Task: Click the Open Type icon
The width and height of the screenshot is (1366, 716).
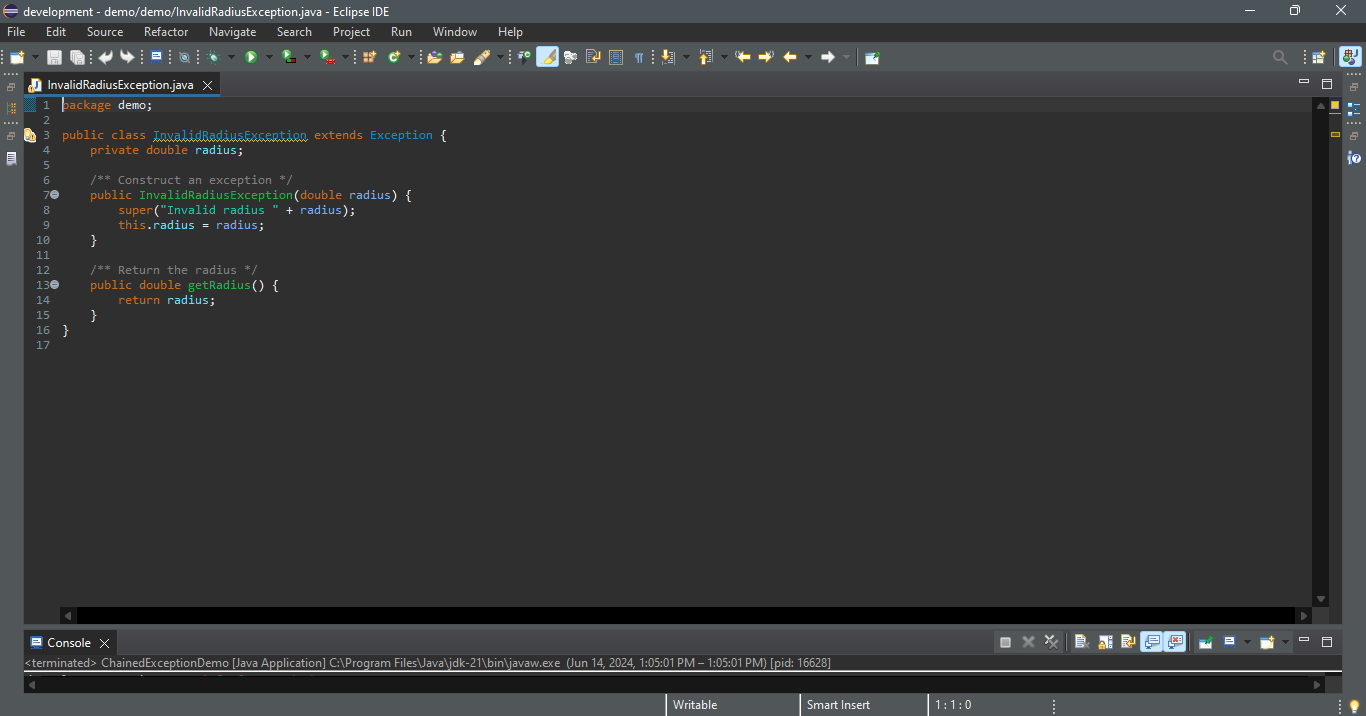Action: point(434,58)
